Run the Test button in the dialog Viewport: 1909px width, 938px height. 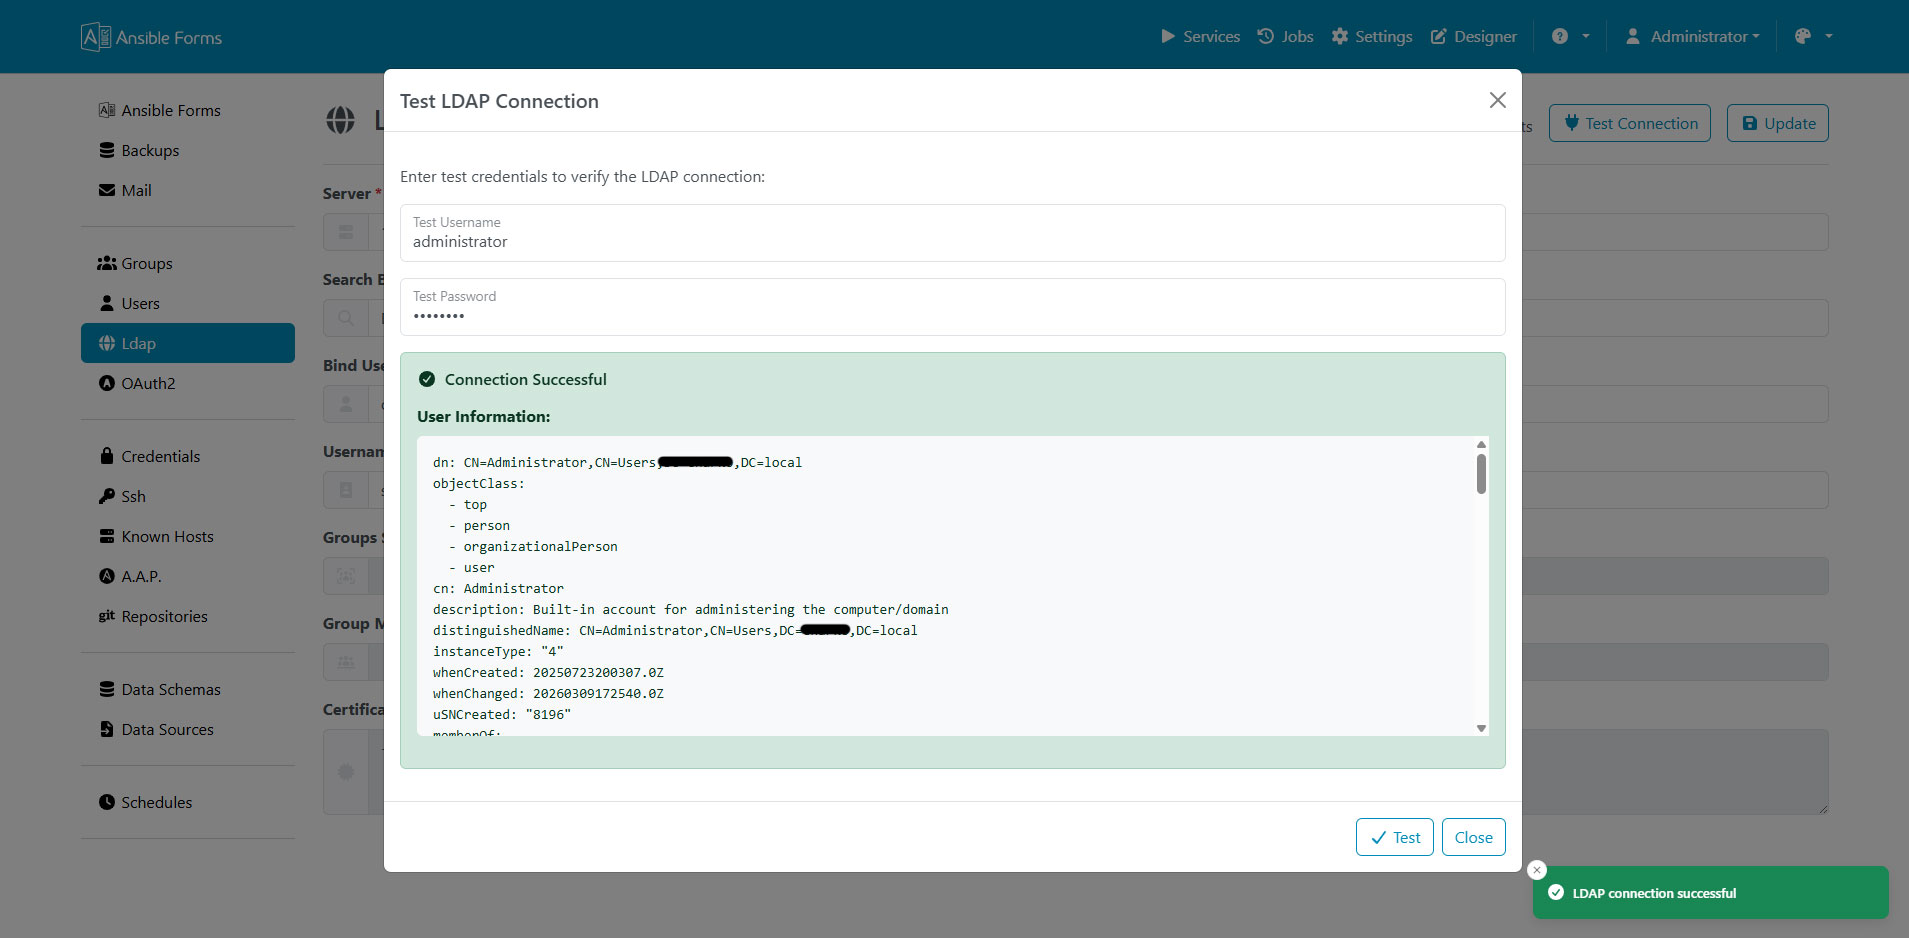click(x=1394, y=837)
